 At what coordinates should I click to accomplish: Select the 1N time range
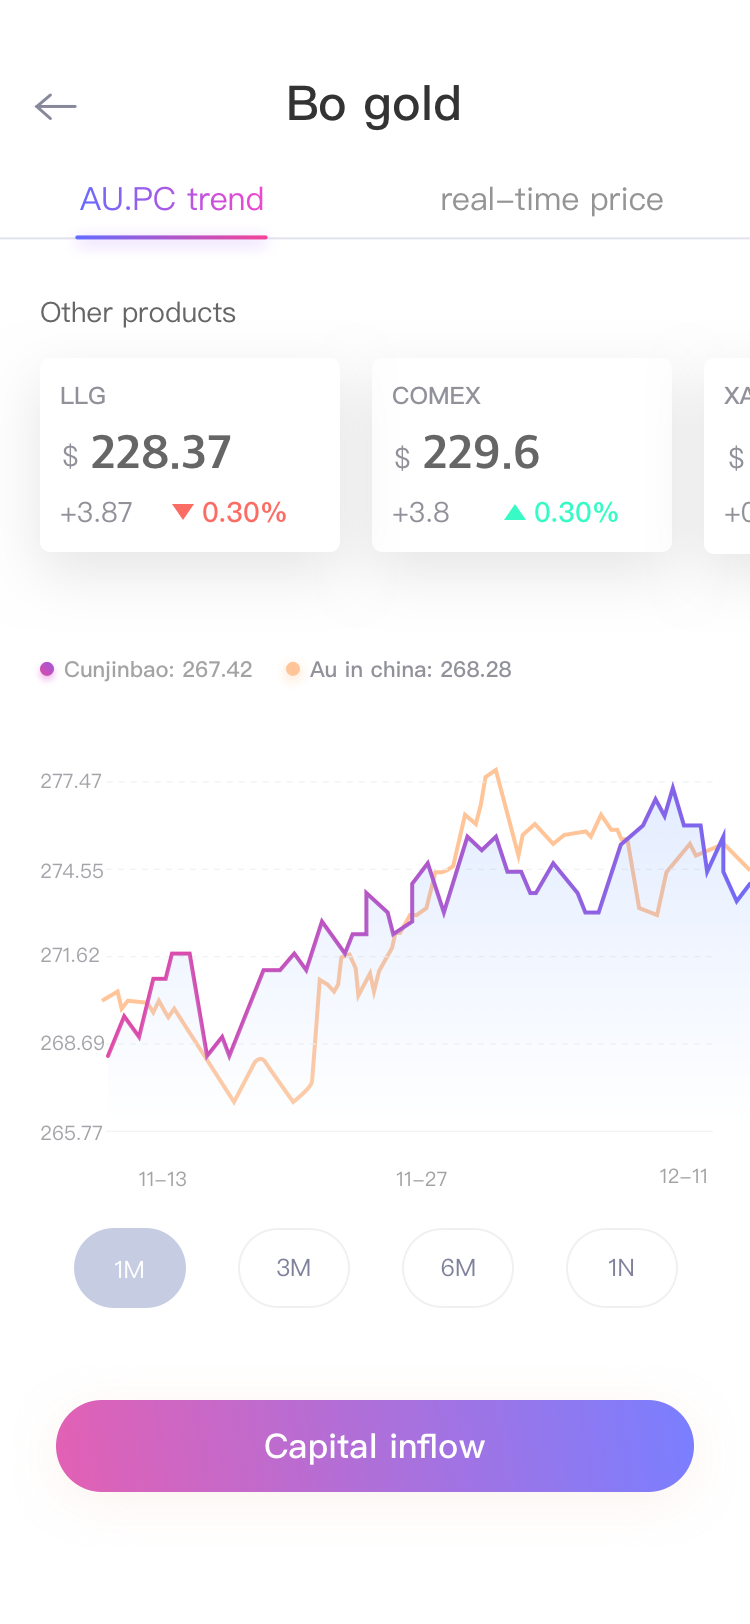(x=622, y=1268)
